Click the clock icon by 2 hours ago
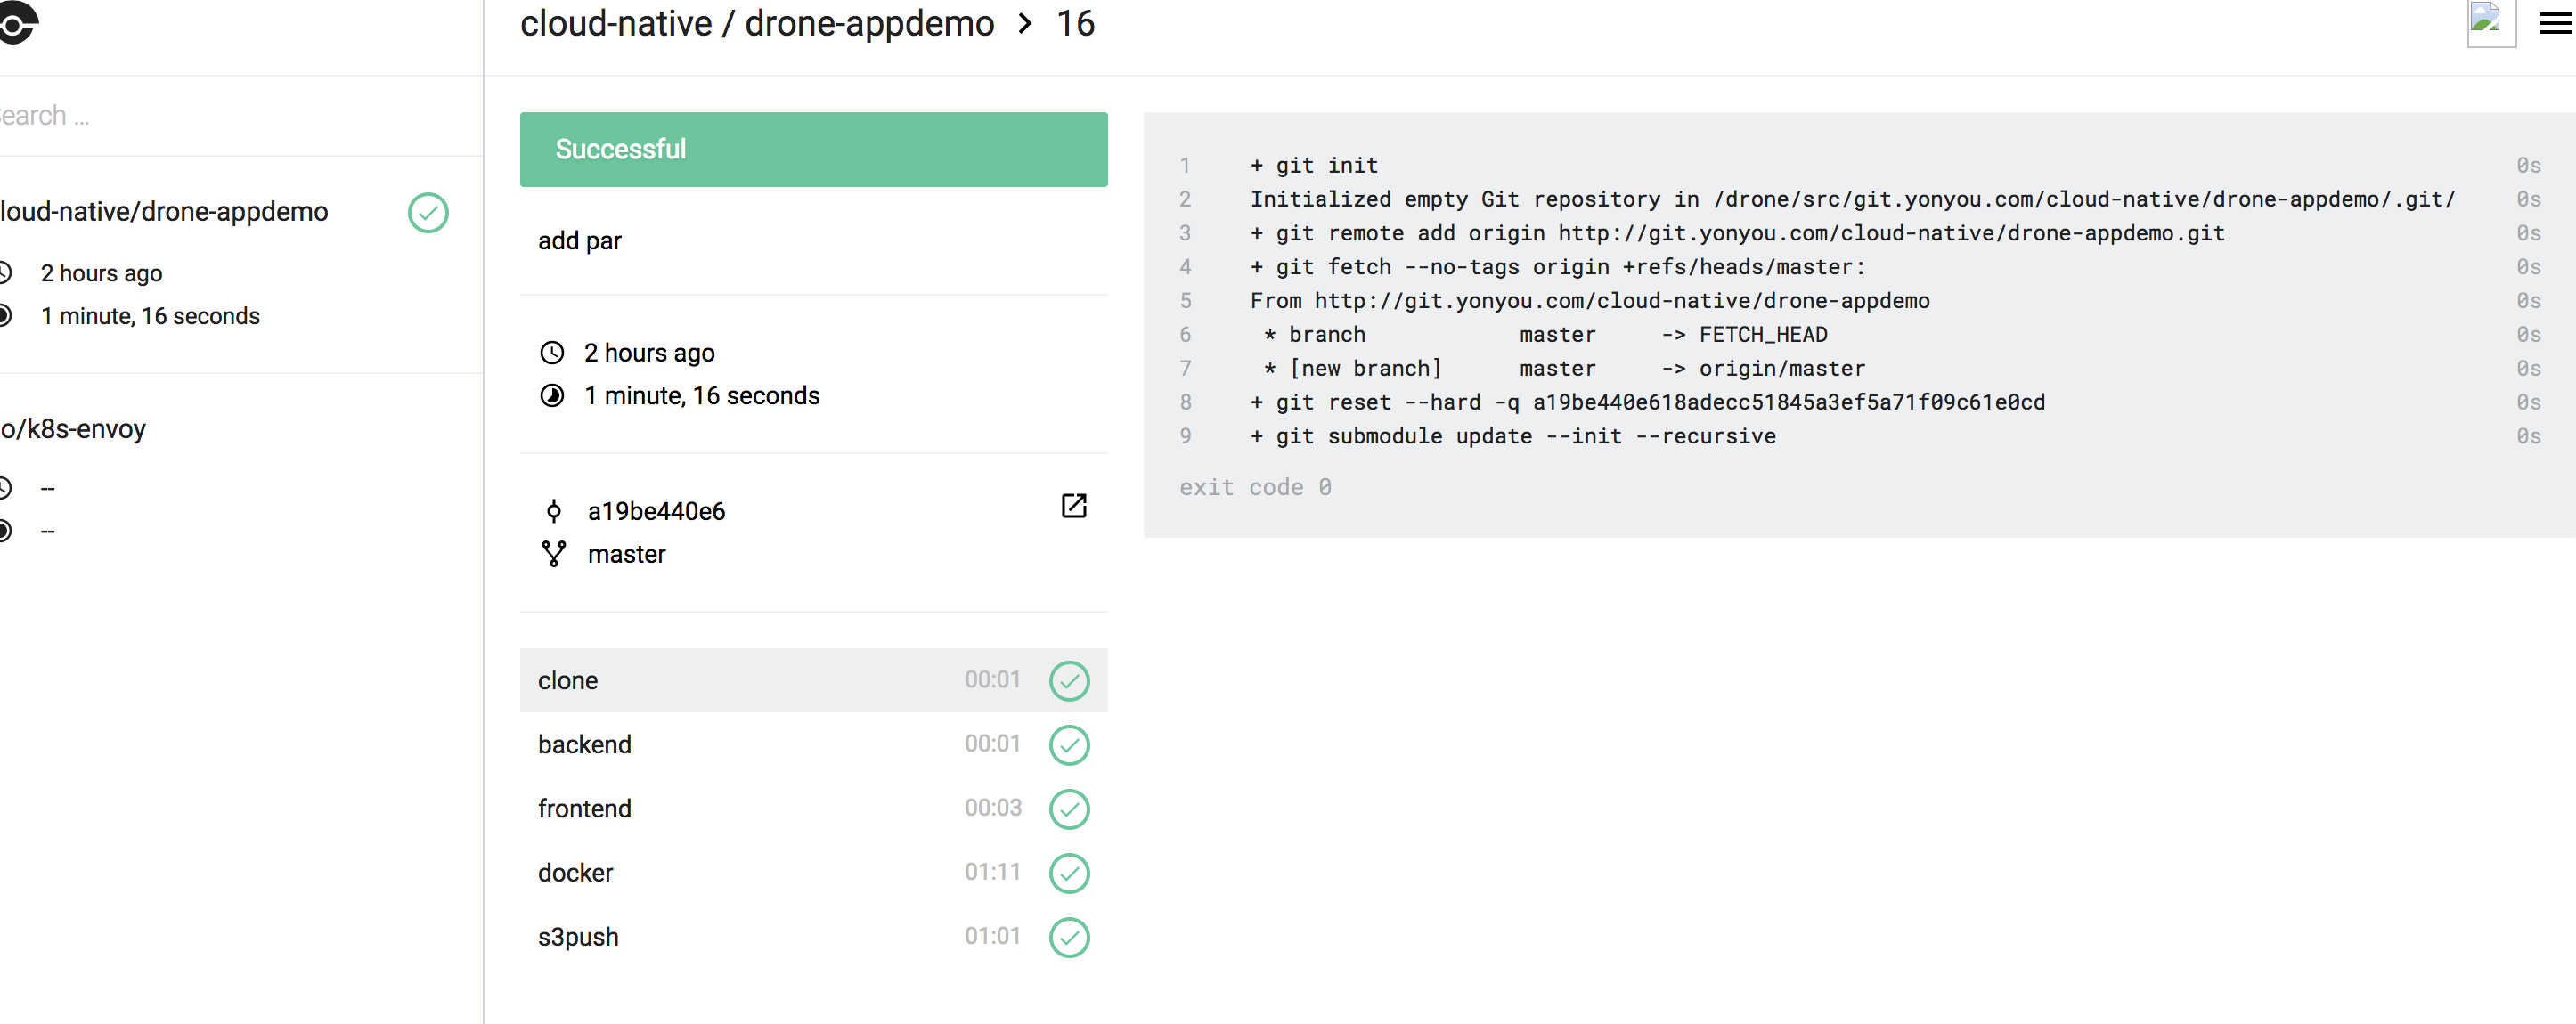Viewport: 2576px width, 1024px height. click(x=552, y=353)
